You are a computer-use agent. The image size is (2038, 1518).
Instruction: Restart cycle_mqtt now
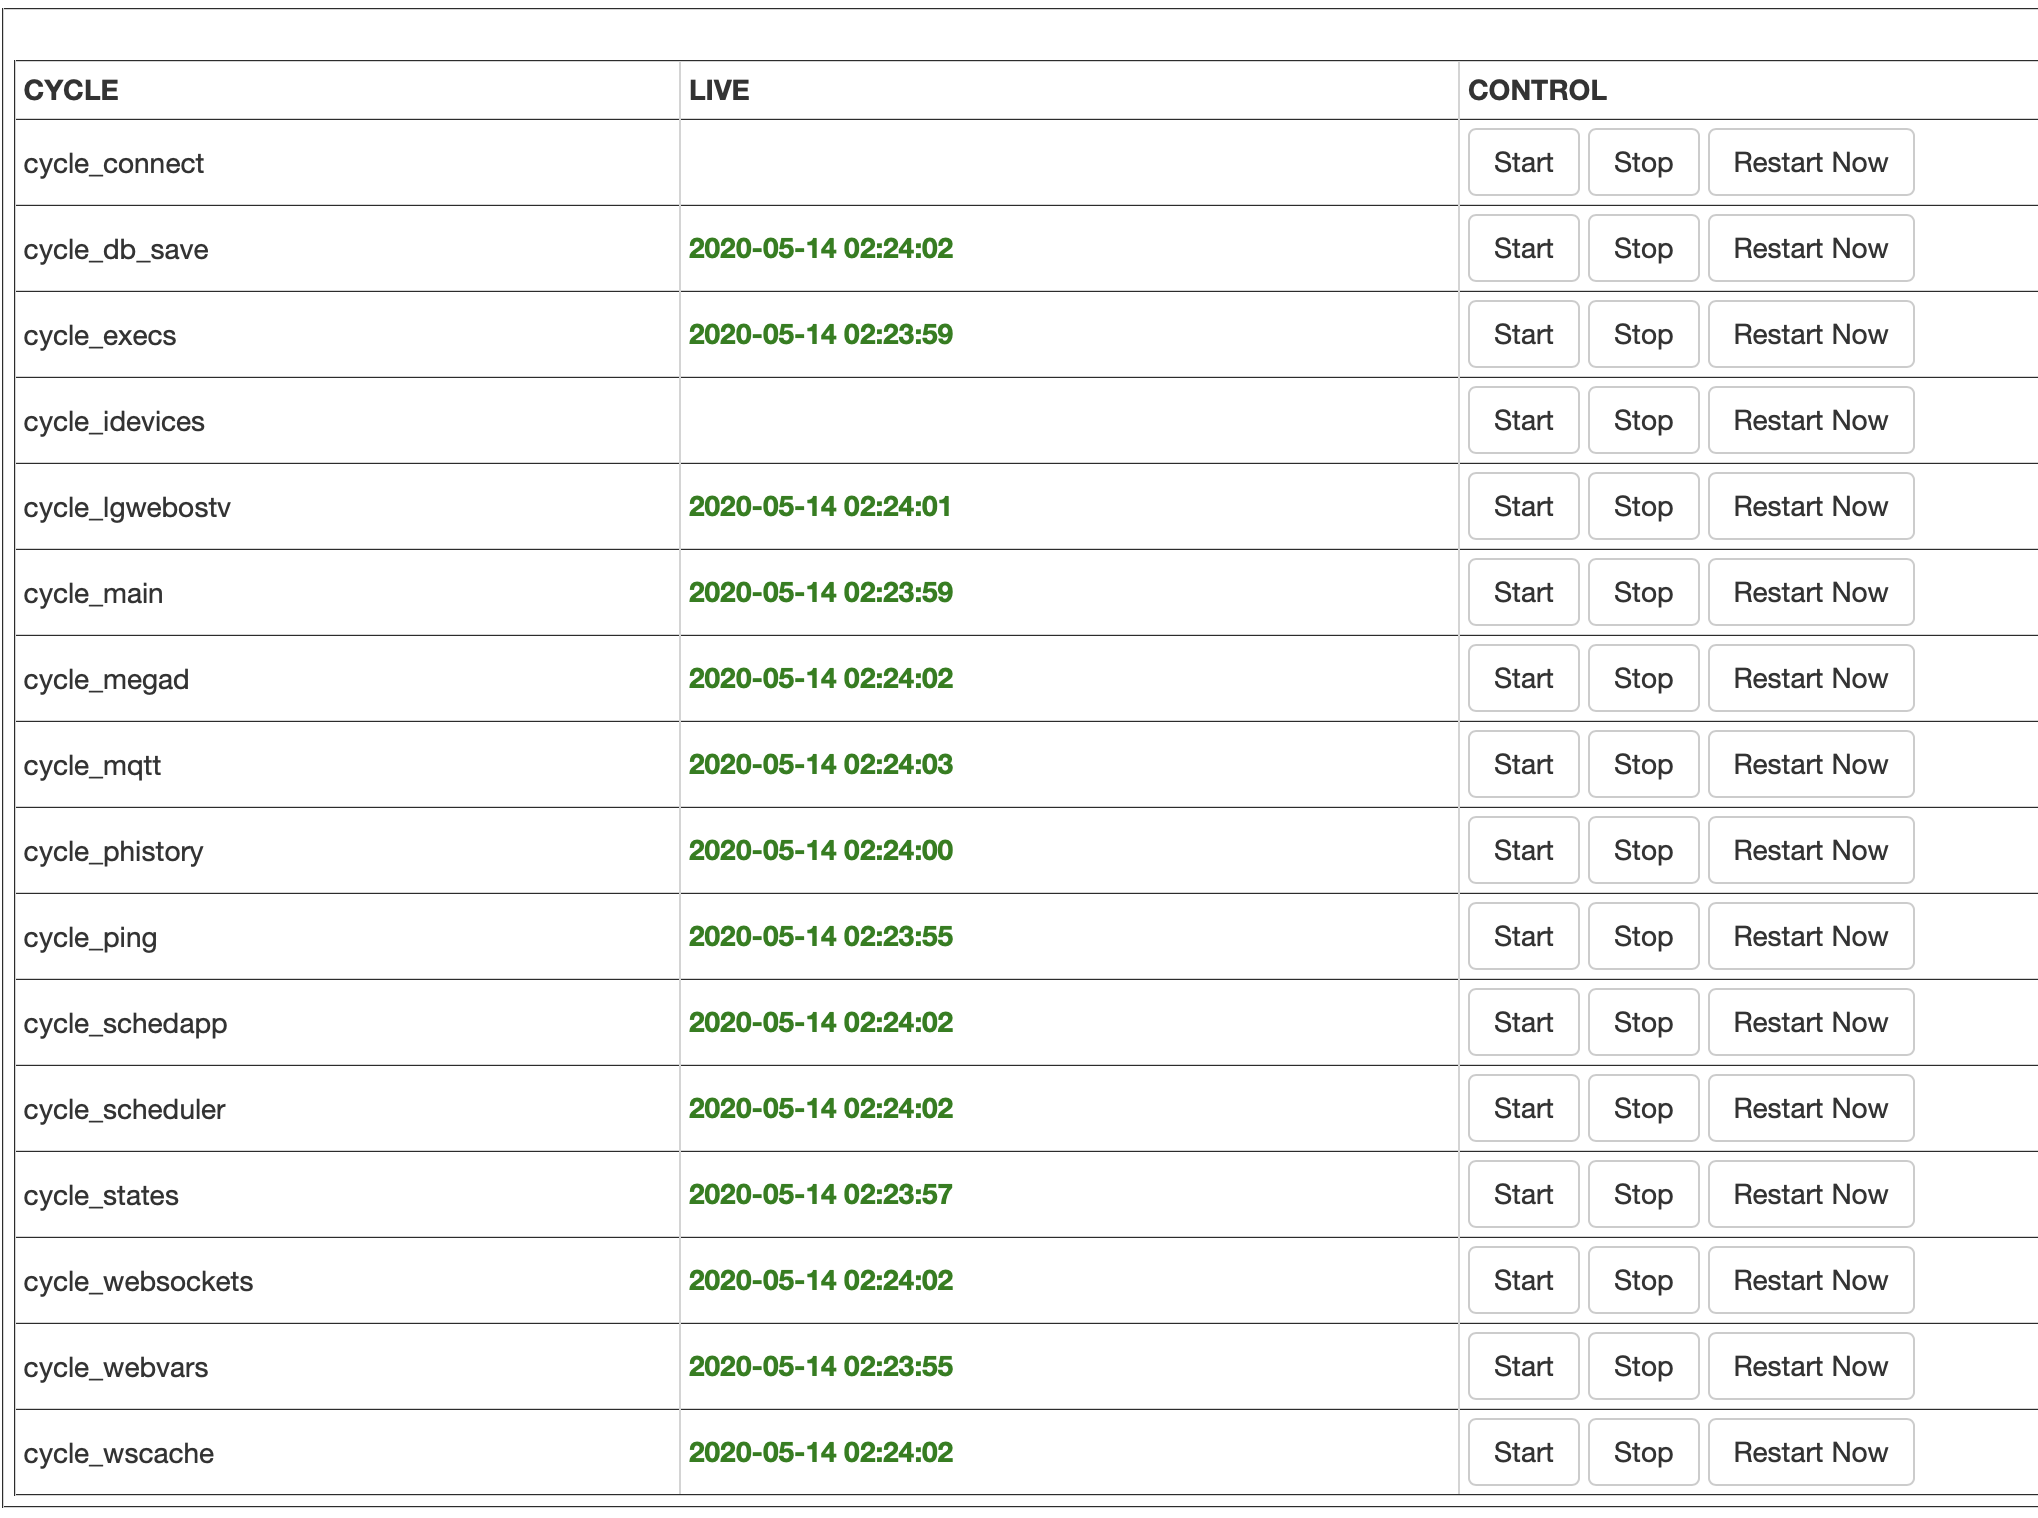[x=1809, y=764]
